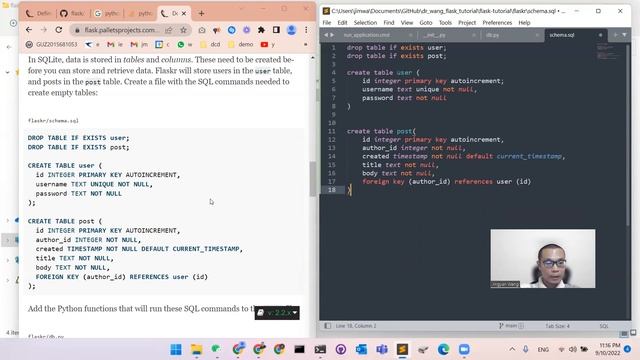Open Chrome extensions puzzle icon
Viewport: 640px width, 360px height.
coord(261,30)
